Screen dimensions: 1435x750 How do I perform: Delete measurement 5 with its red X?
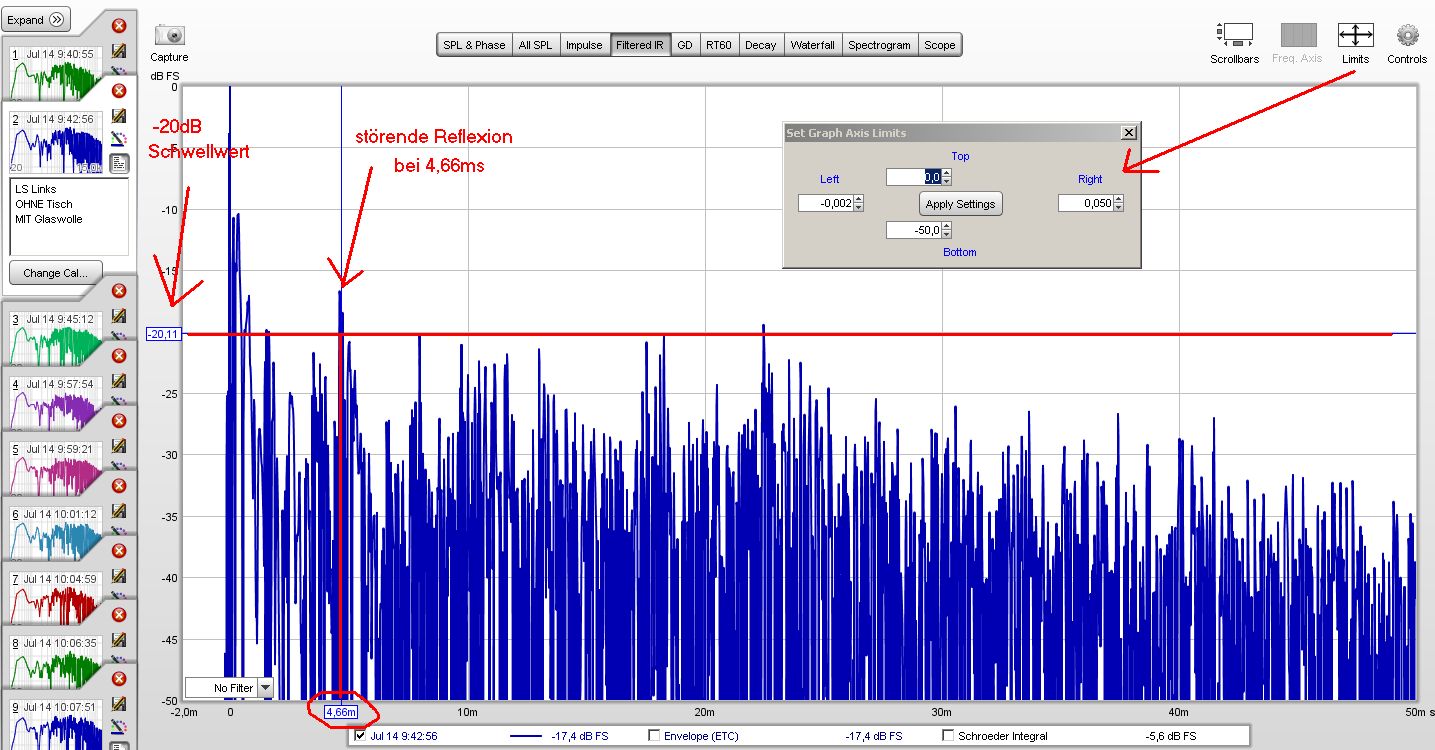119,421
